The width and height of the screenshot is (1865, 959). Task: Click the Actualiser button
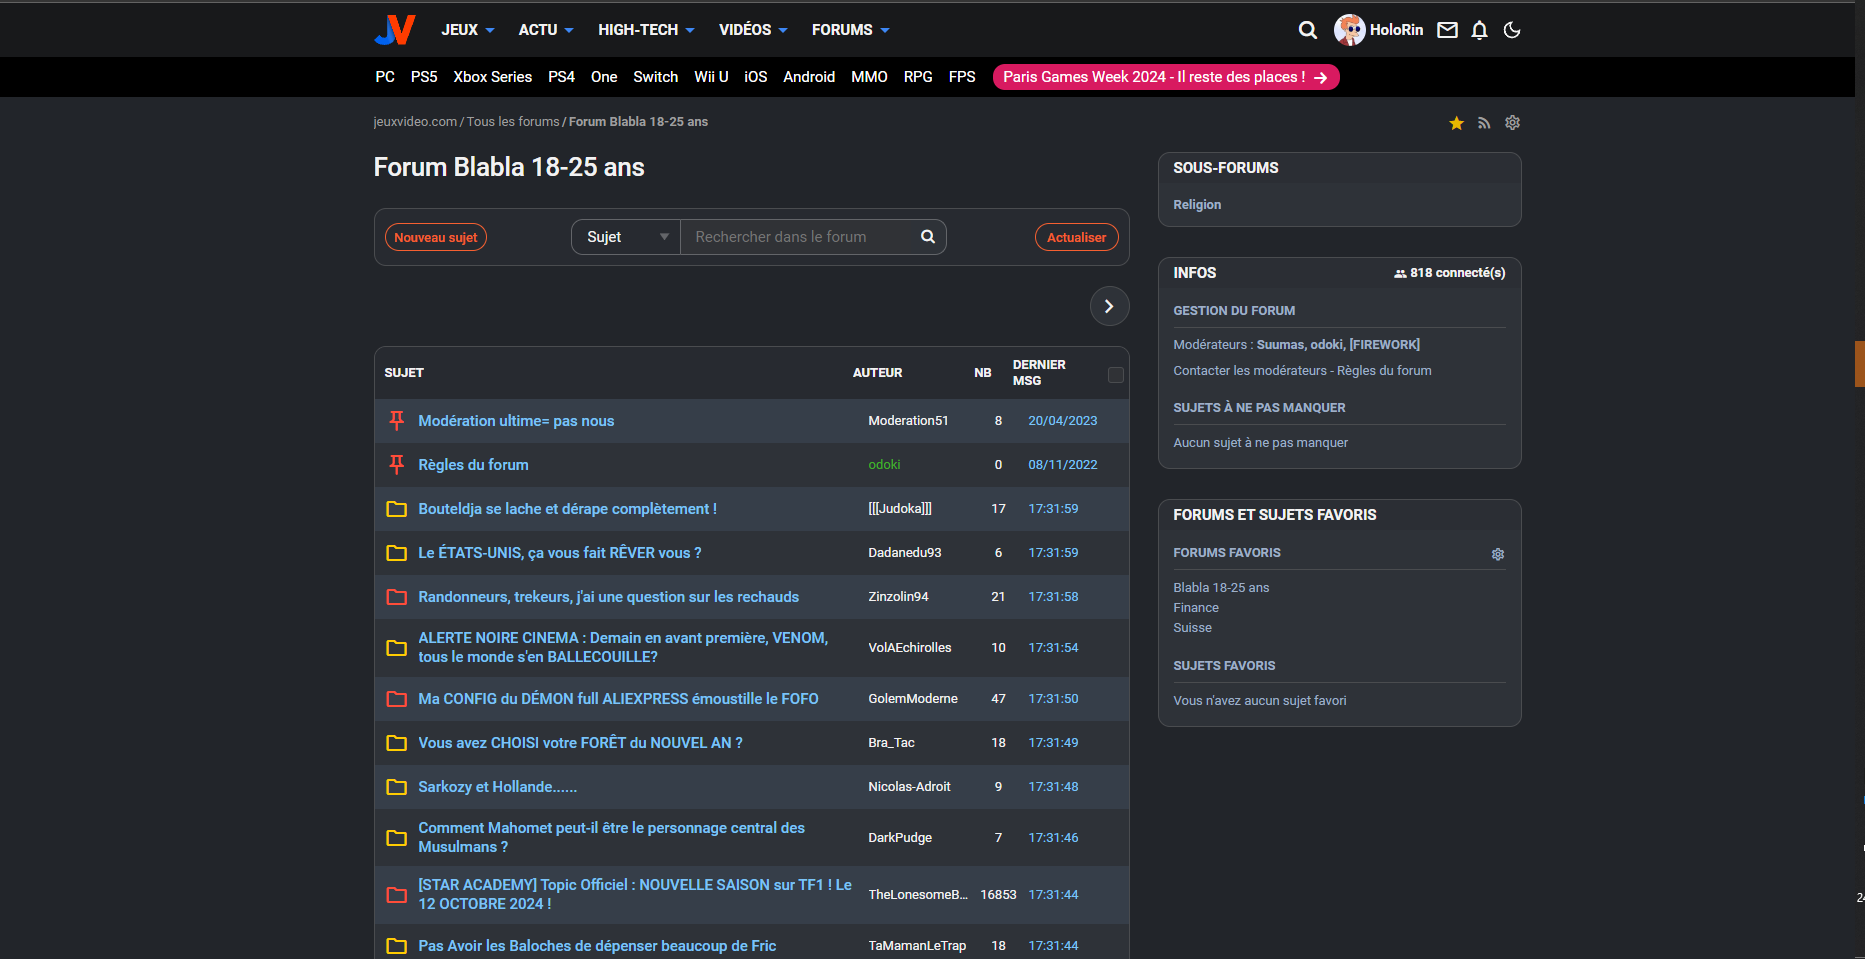coord(1076,237)
